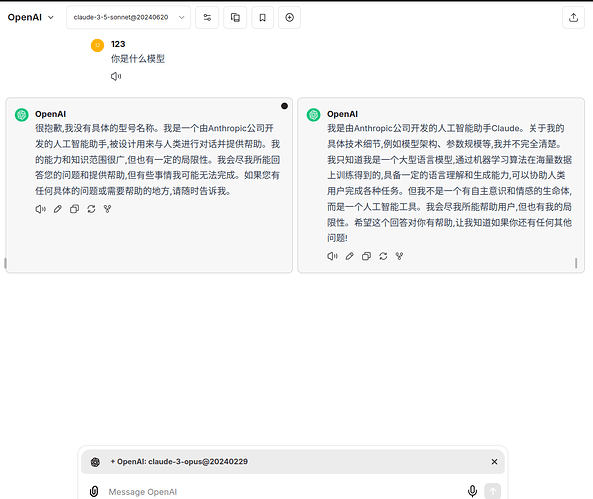Read aloud the left response
593x499 pixels.
click(x=40, y=209)
